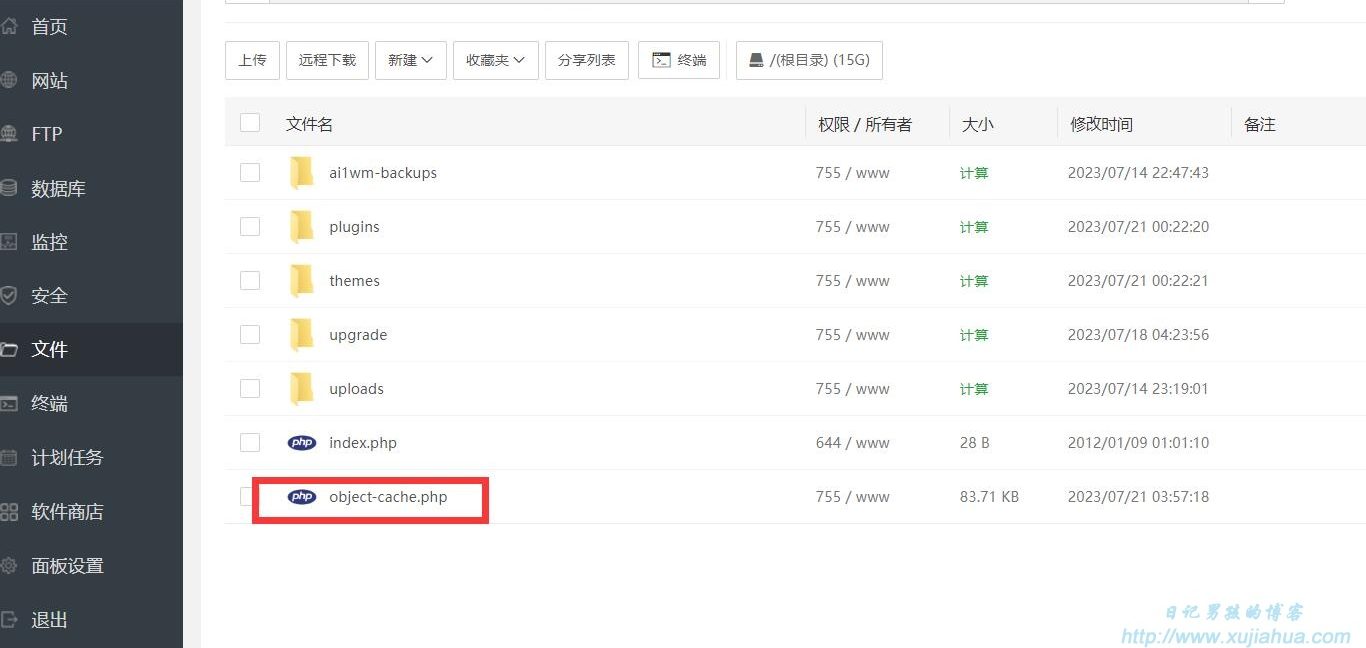Click the ai1wm-backups folder icon

(301, 173)
